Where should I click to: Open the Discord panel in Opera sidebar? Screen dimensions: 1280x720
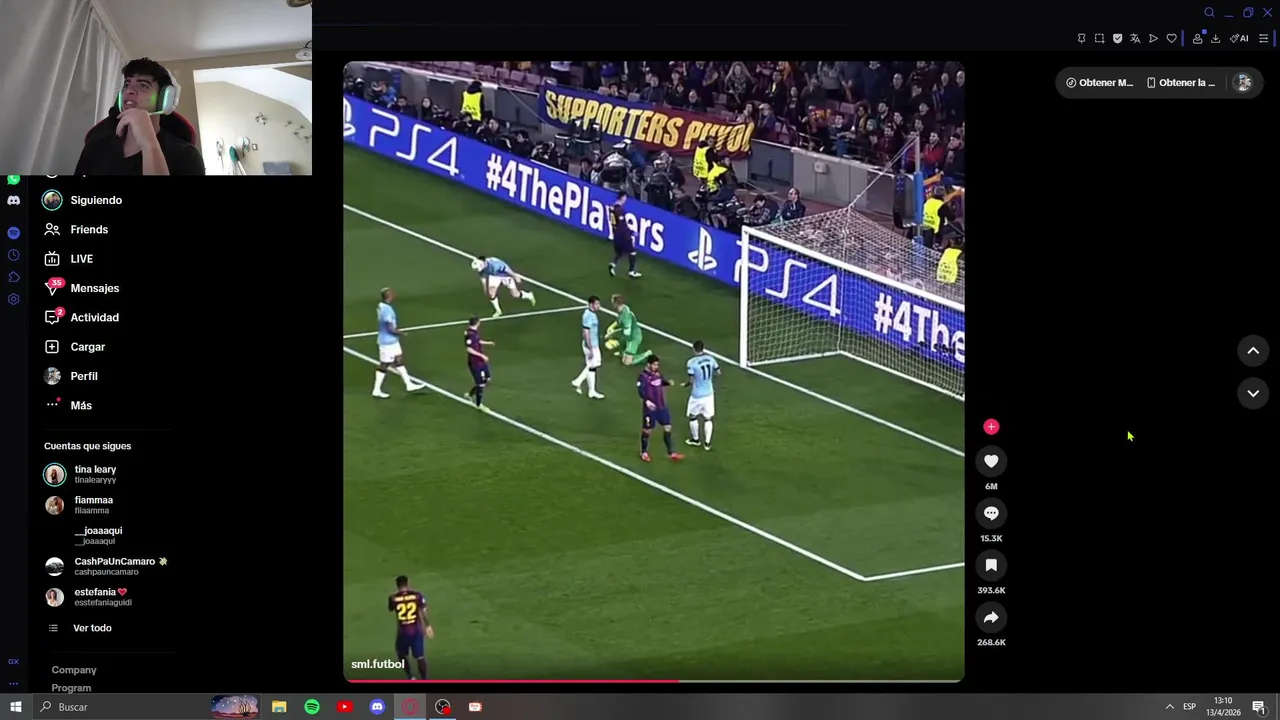pos(13,201)
